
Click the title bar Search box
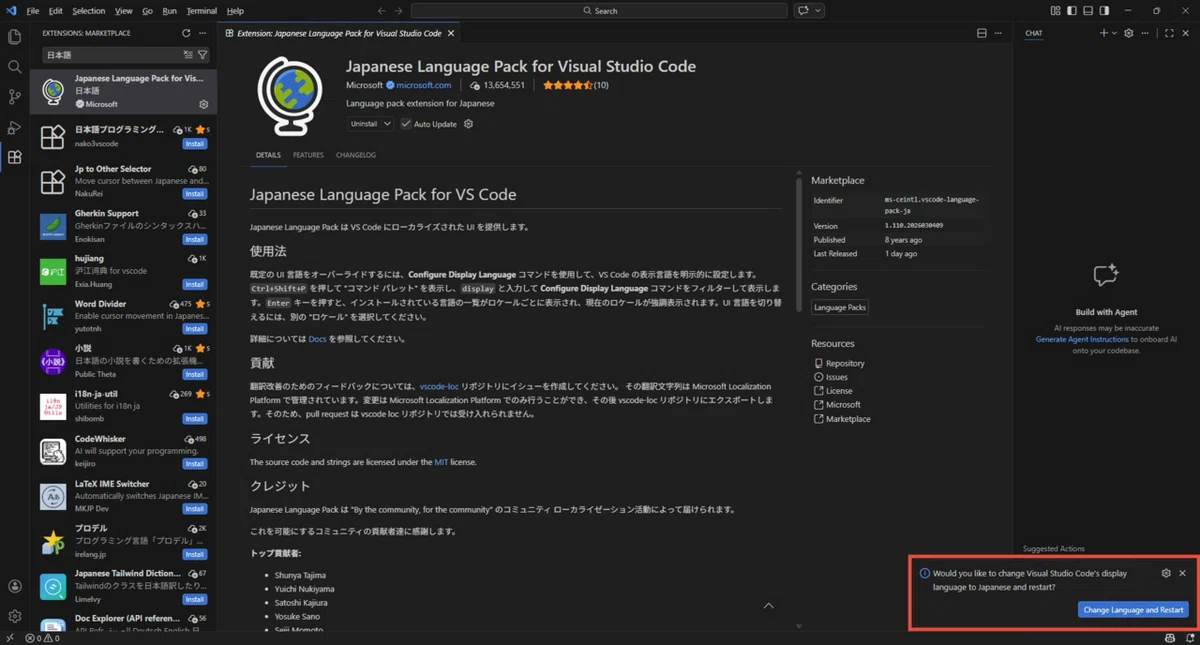599,11
